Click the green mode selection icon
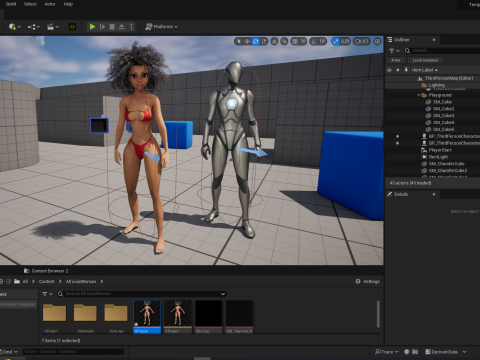 click(72, 27)
